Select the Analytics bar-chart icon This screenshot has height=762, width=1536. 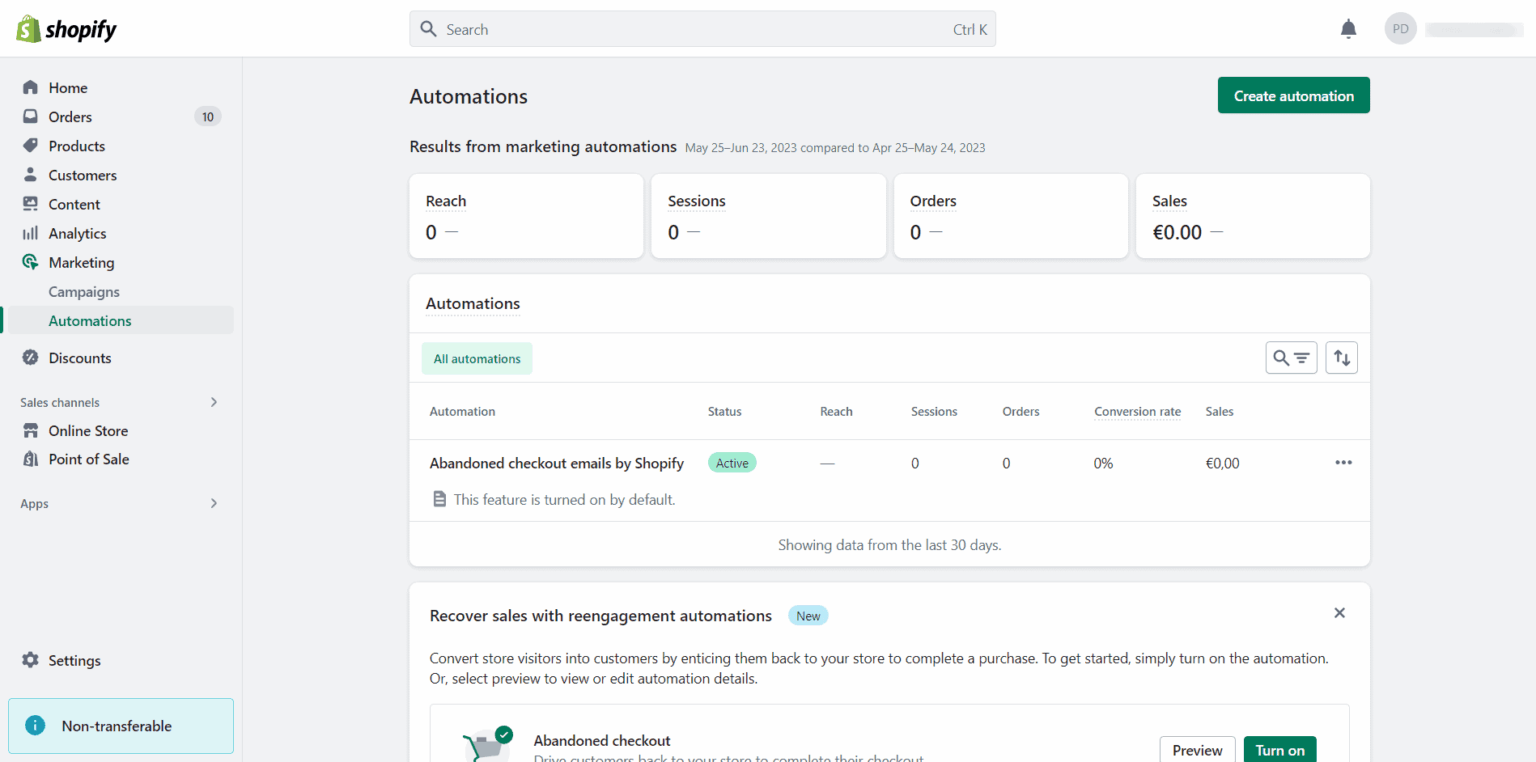(30, 233)
